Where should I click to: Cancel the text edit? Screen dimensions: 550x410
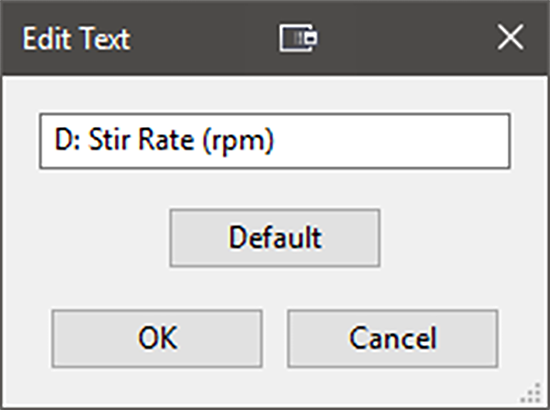click(x=393, y=338)
